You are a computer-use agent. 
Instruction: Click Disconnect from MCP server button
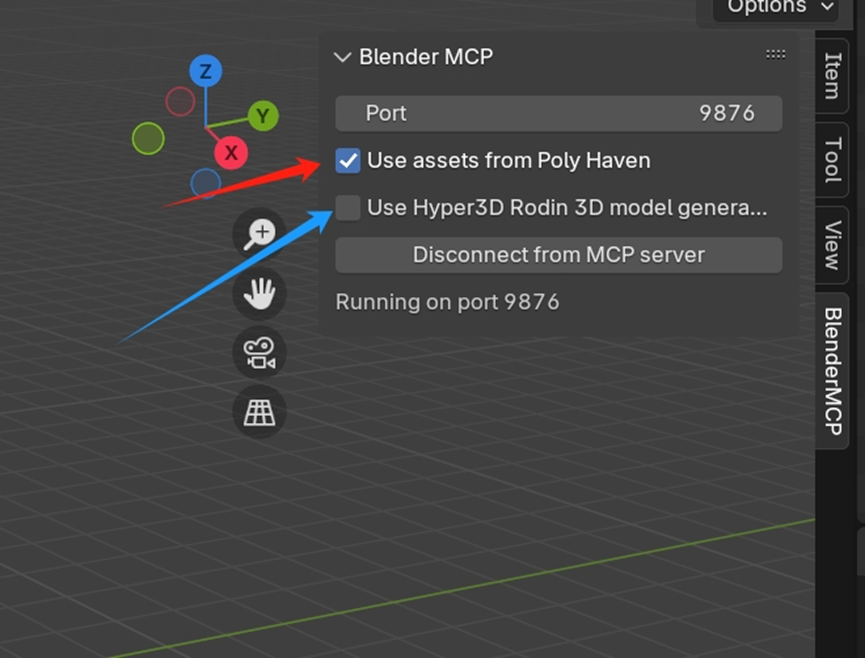[558, 255]
